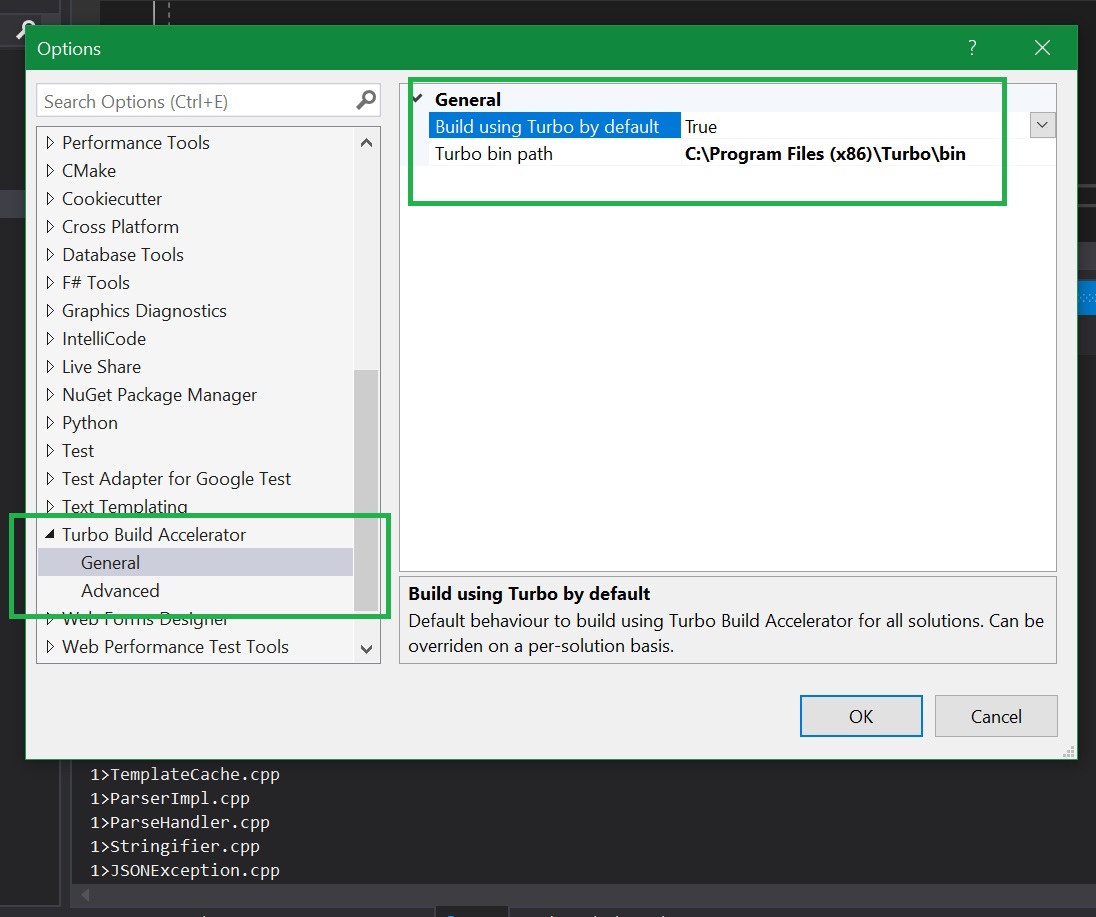Screen dimensions: 1096x917
Task: Click the Cancel button
Action: 996,716
